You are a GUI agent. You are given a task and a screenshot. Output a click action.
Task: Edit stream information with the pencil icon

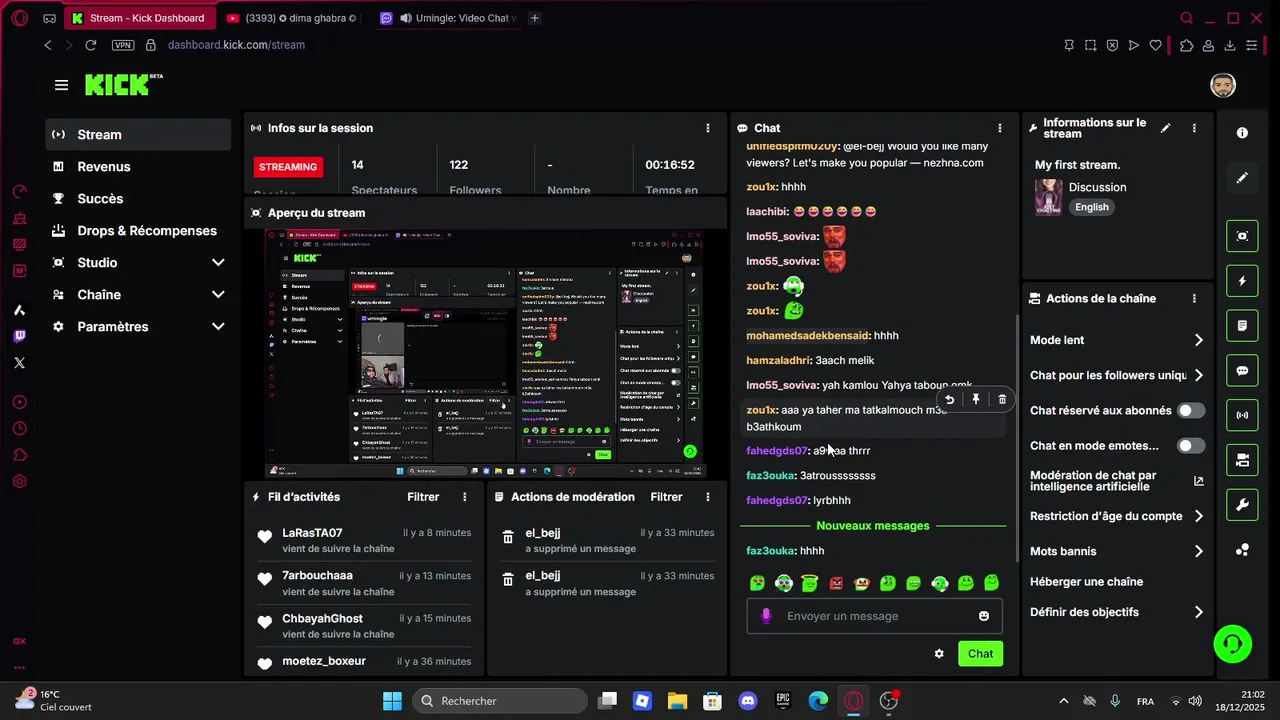point(1165,128)
